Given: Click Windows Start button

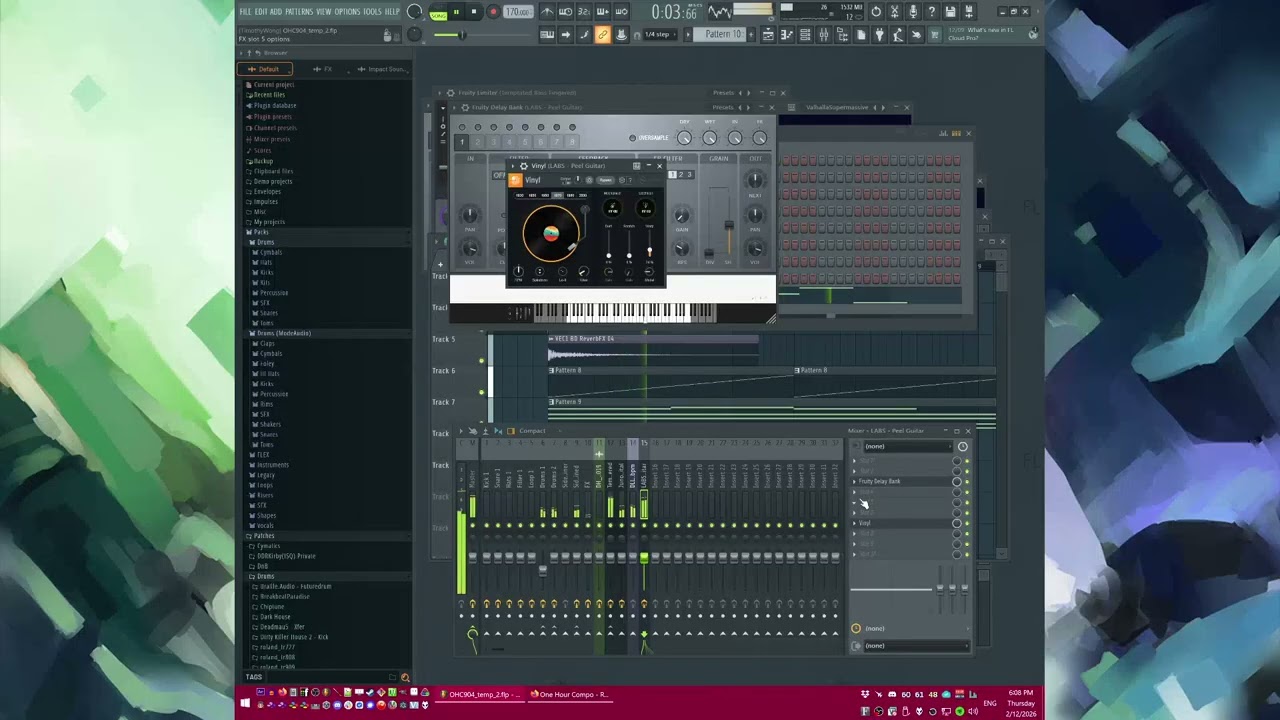Looking at the screenshot, I should (x=245, y=705).
